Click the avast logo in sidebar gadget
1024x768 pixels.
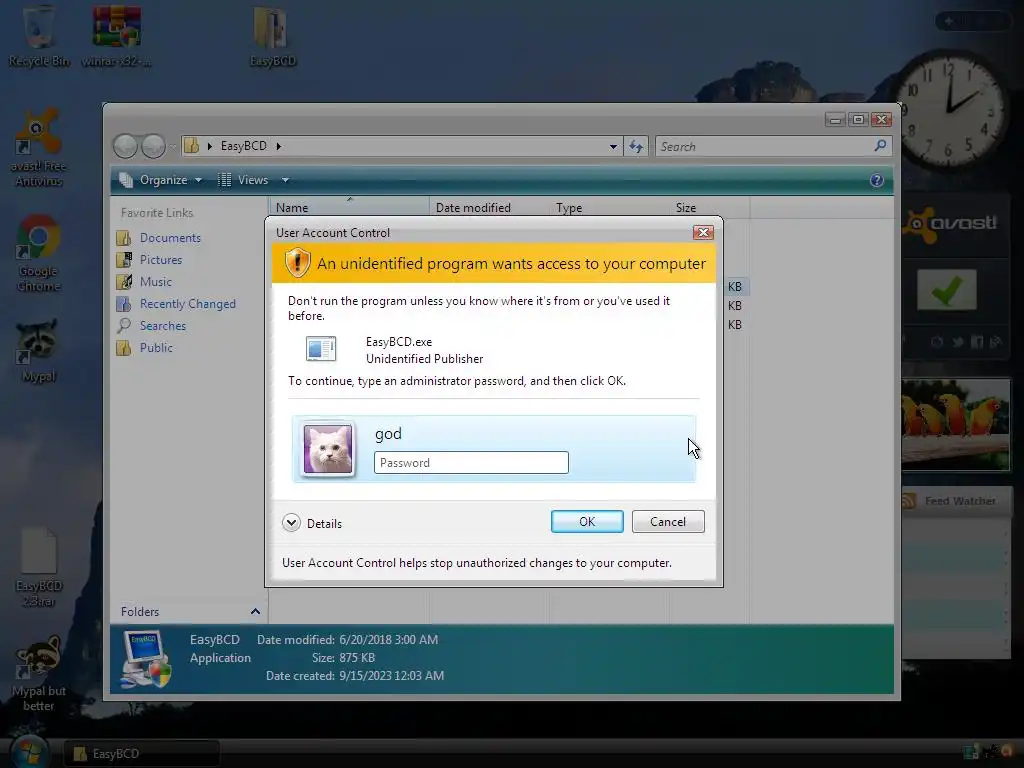pos(950,224)
